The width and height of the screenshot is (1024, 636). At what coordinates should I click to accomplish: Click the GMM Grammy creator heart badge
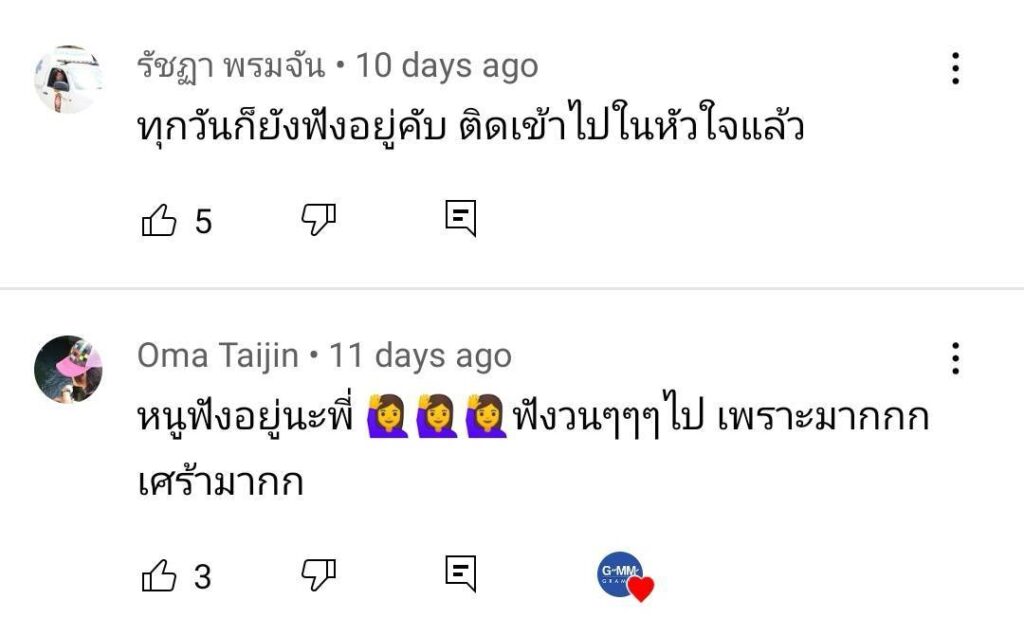[624, 577]
